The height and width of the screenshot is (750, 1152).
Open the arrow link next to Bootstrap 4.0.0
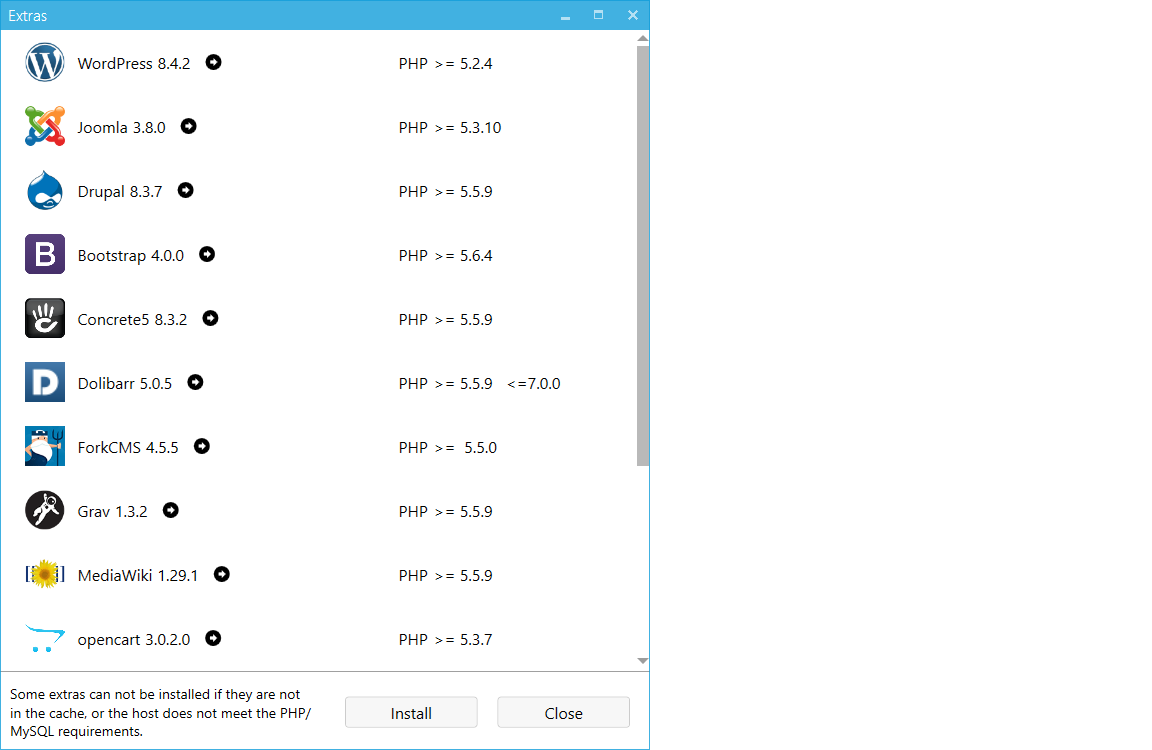(207, 254)
